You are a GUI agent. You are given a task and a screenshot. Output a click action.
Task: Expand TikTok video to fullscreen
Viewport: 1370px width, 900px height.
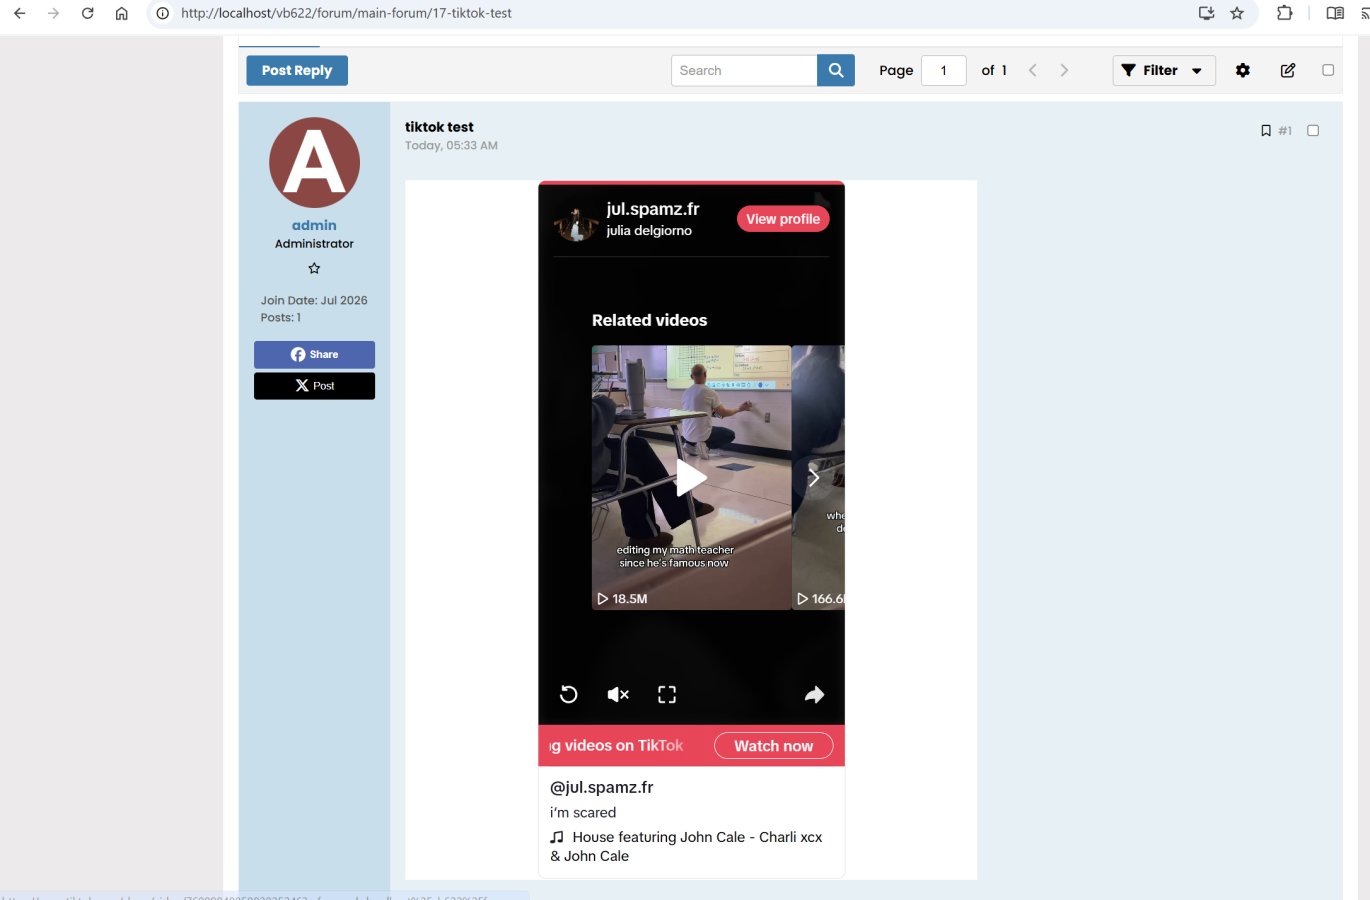667,694
